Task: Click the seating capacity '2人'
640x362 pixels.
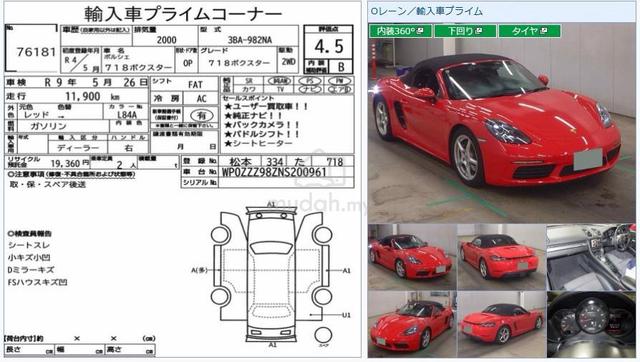Action: (126, 165)
